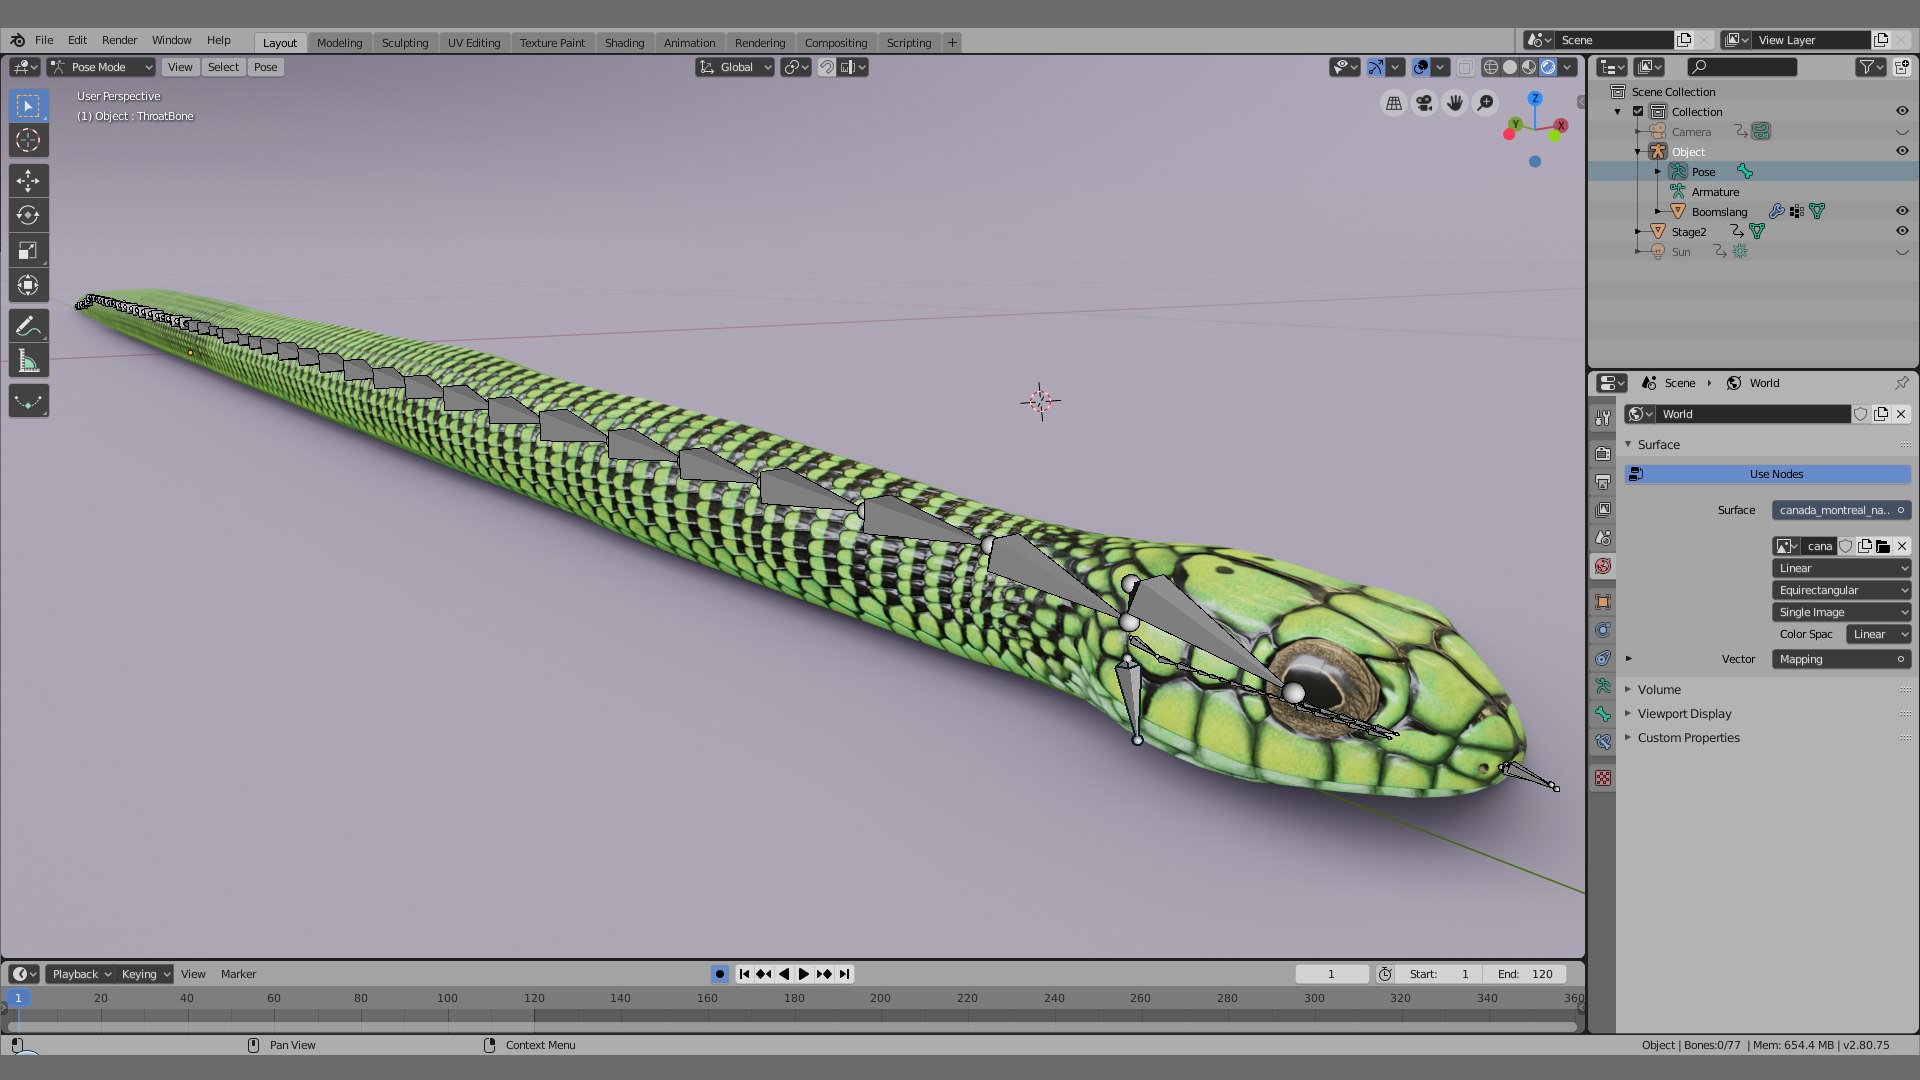
Task: Show the hidden Camera in outliner
Action: pos(1902,132)
